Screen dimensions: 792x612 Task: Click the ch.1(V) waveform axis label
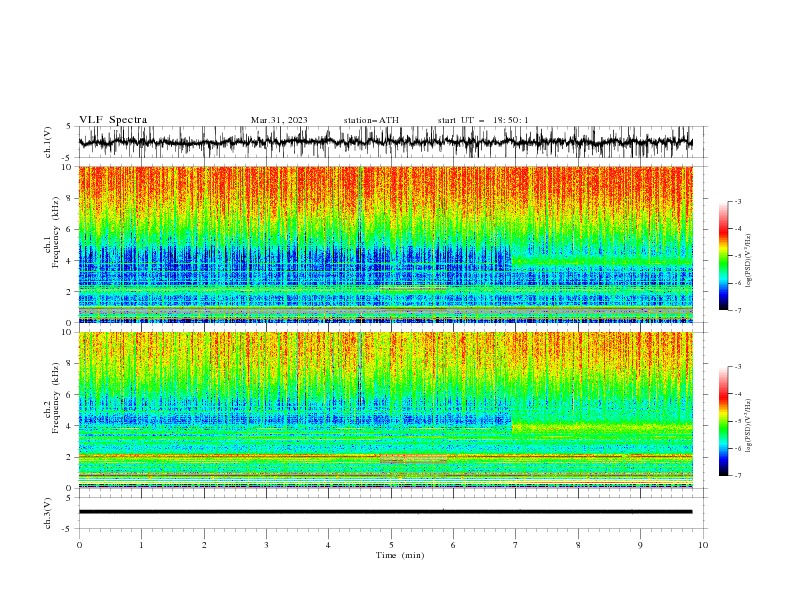[x=48, y=142]
